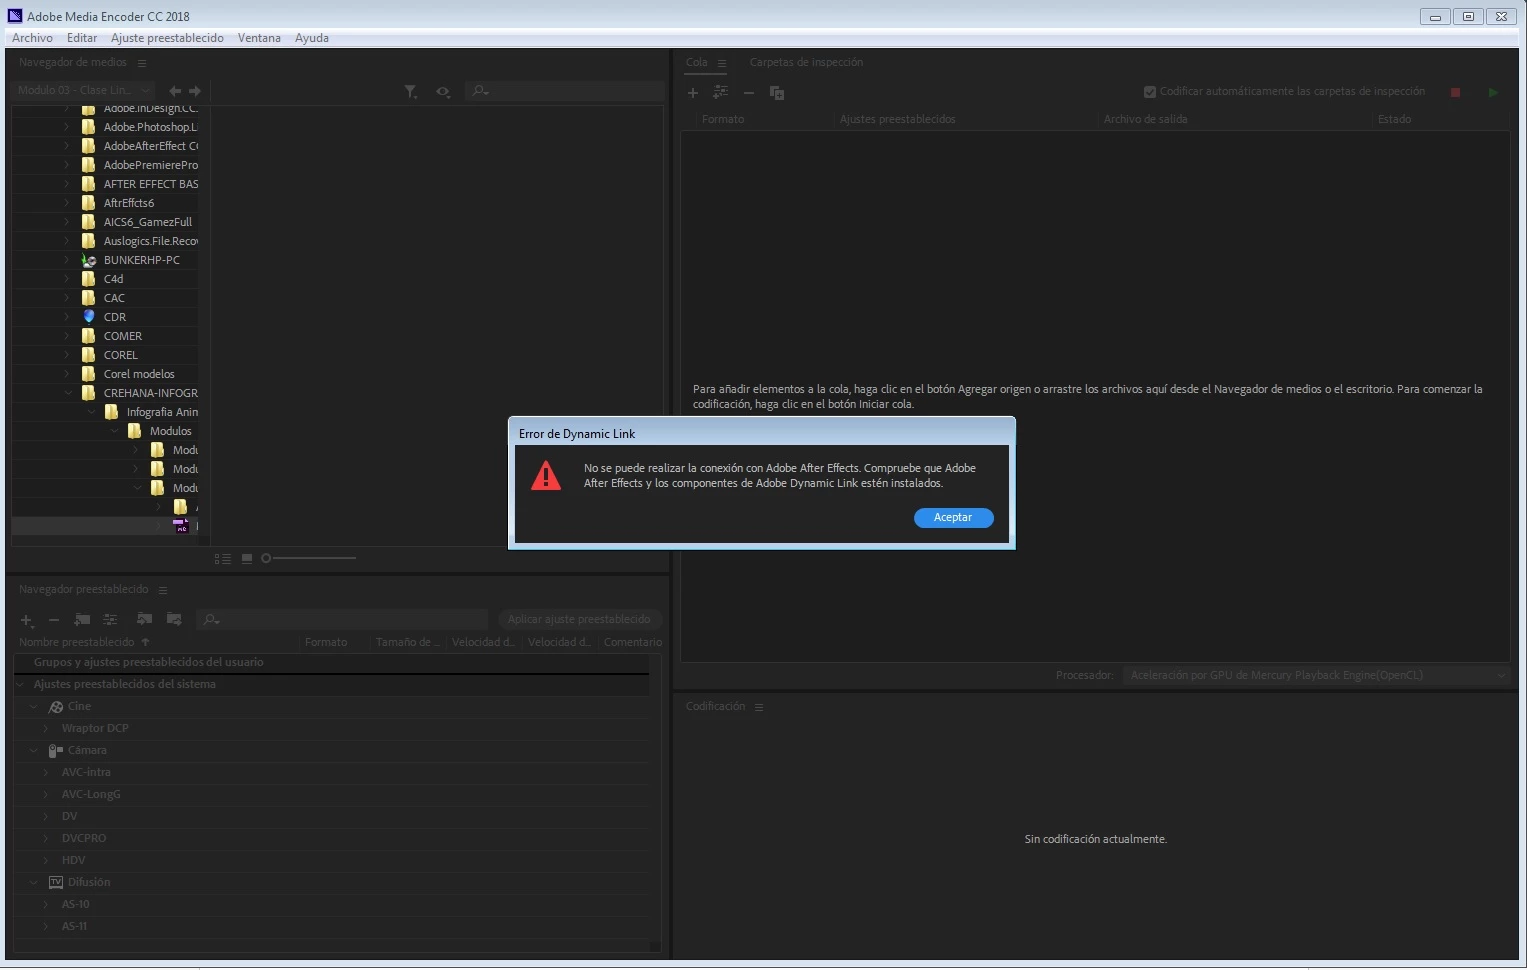
Task: Switch Media Browser to thumbnail view
Action: tap(247, 558)
